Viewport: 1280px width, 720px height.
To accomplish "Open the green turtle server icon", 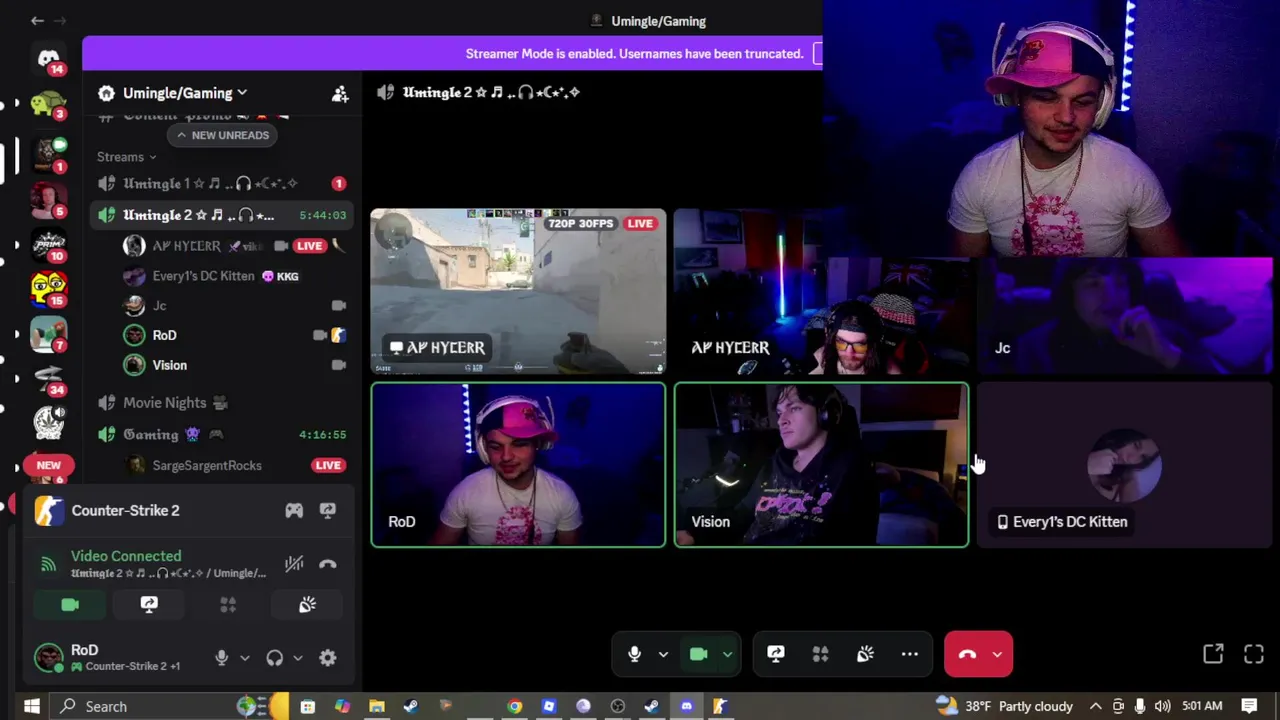I will tap(48, 104).
